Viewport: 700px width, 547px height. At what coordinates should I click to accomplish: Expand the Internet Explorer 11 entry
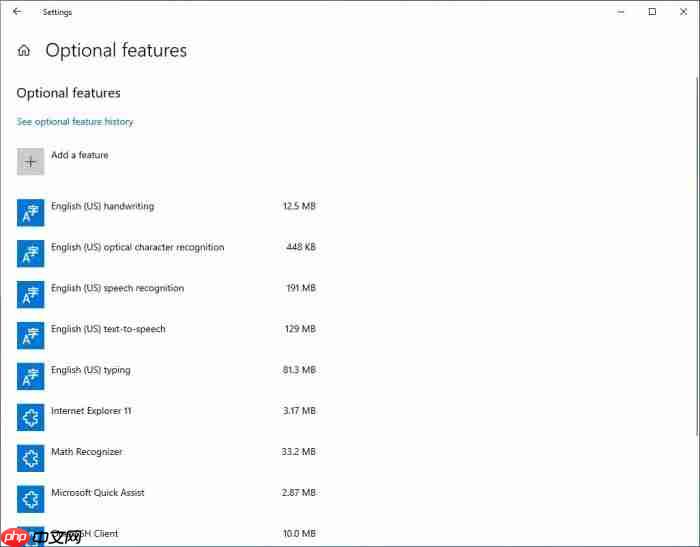[x=91, y=411]
